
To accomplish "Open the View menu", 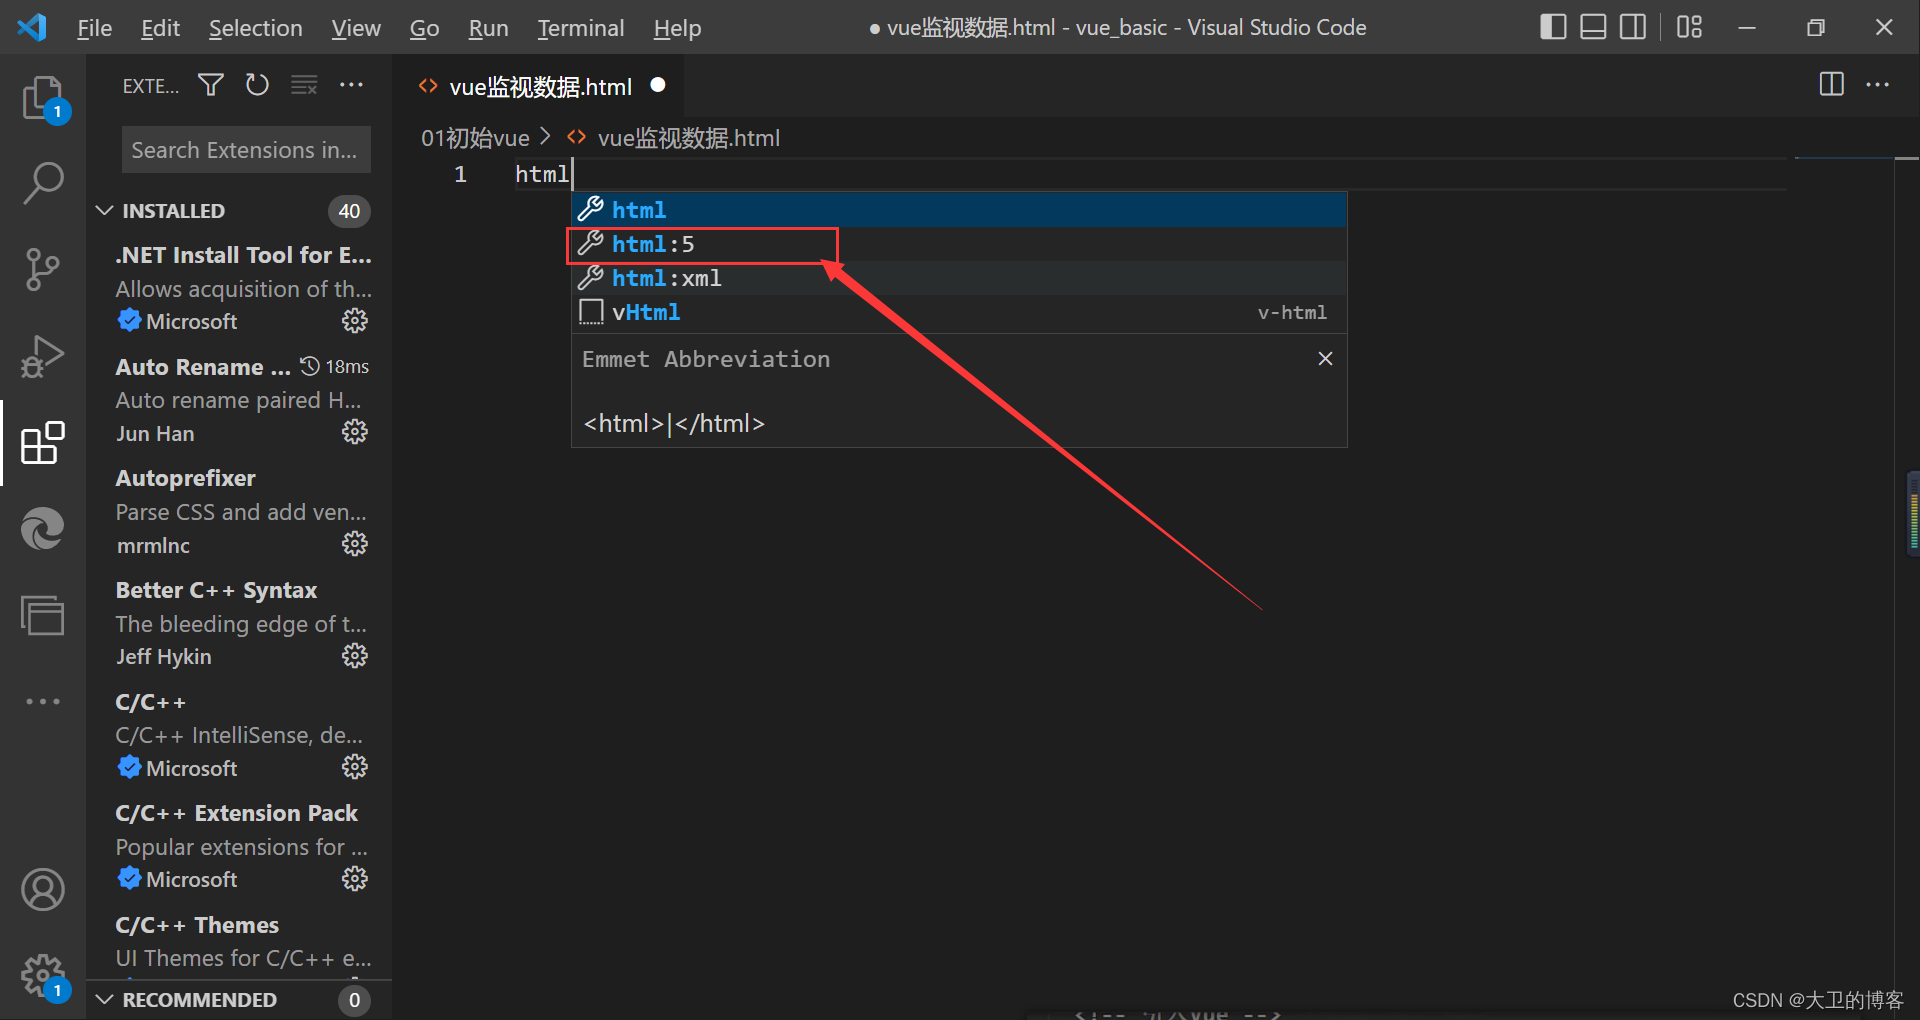I will click(x=356, y=28).
